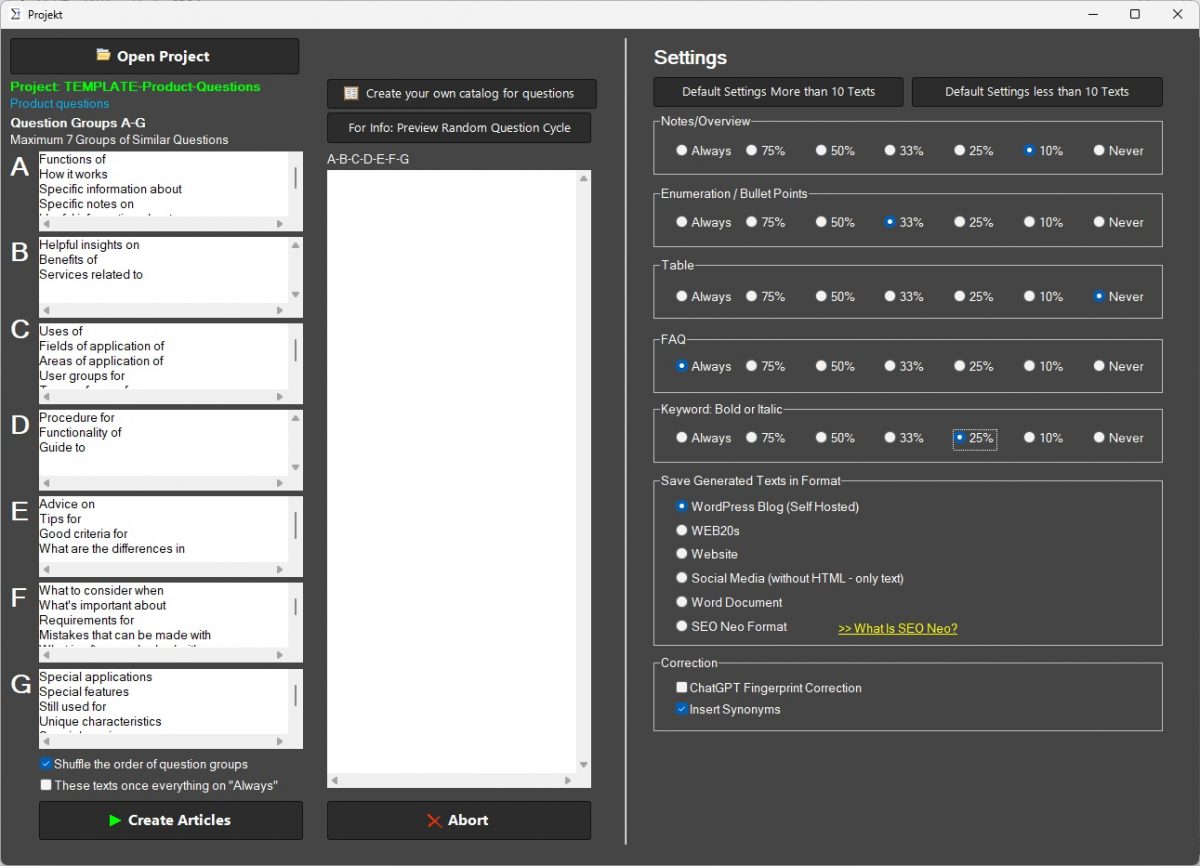Click the catalog icon beside 'Create your own catalog'
The height and width of the screenshot is (866, 1200).
coord(351,93)
